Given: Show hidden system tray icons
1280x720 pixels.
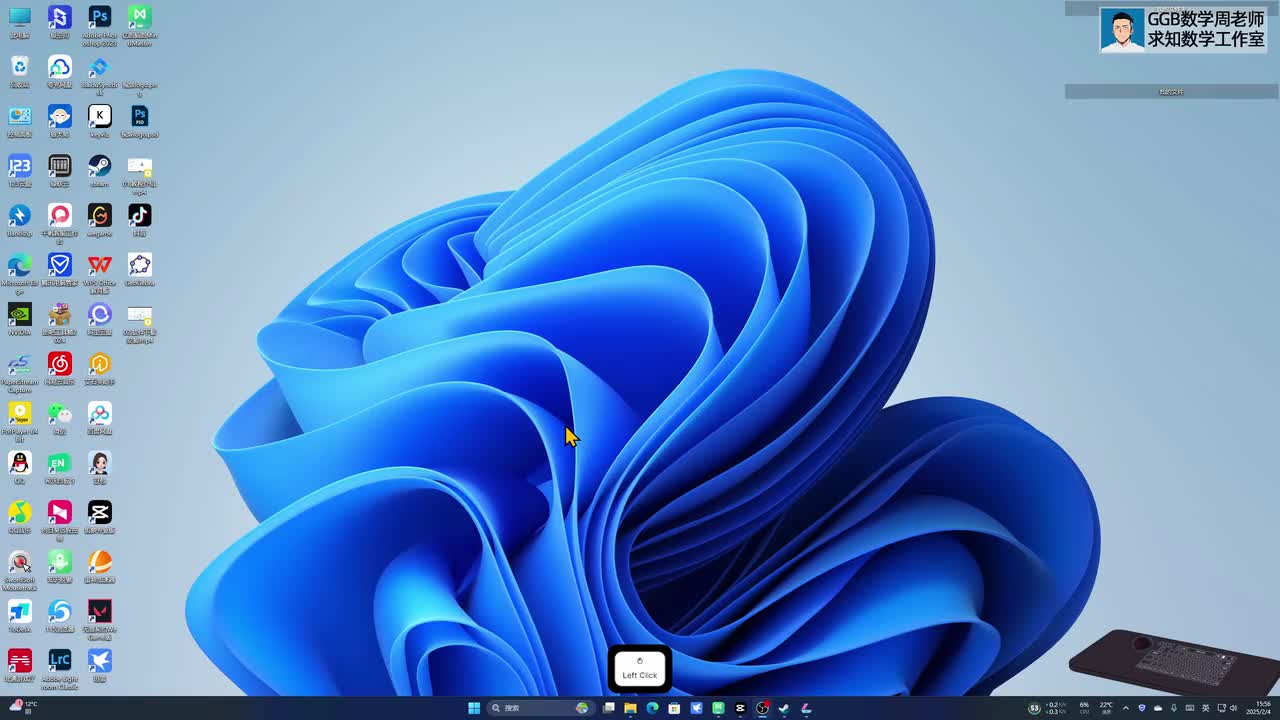Looking at the screenshot, I should (1126, 708).
